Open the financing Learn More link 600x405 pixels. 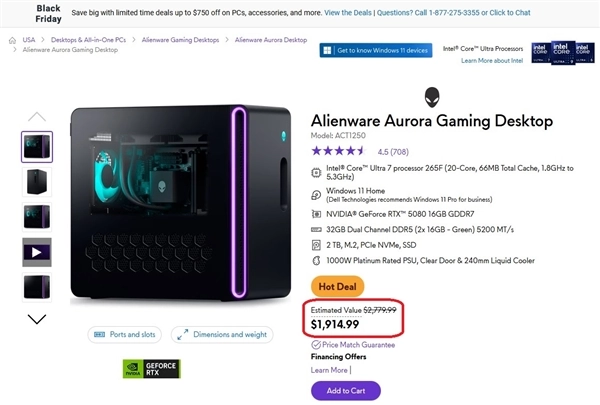pos(329,370)
